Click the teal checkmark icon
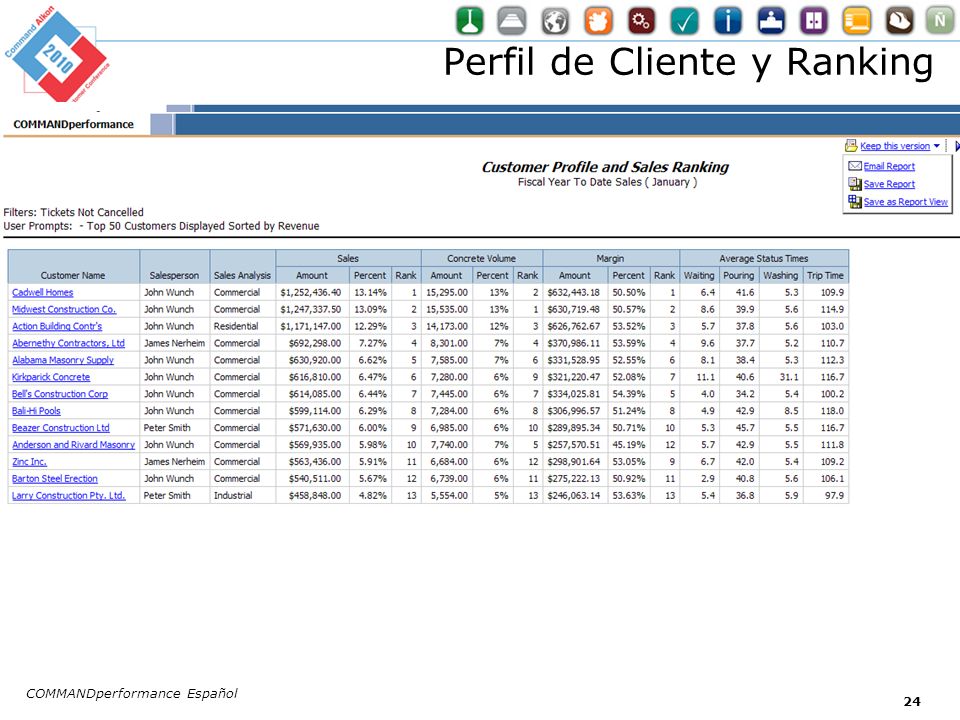Image resolution: width=960 pixels, height=720 pixels. (684, 21)
